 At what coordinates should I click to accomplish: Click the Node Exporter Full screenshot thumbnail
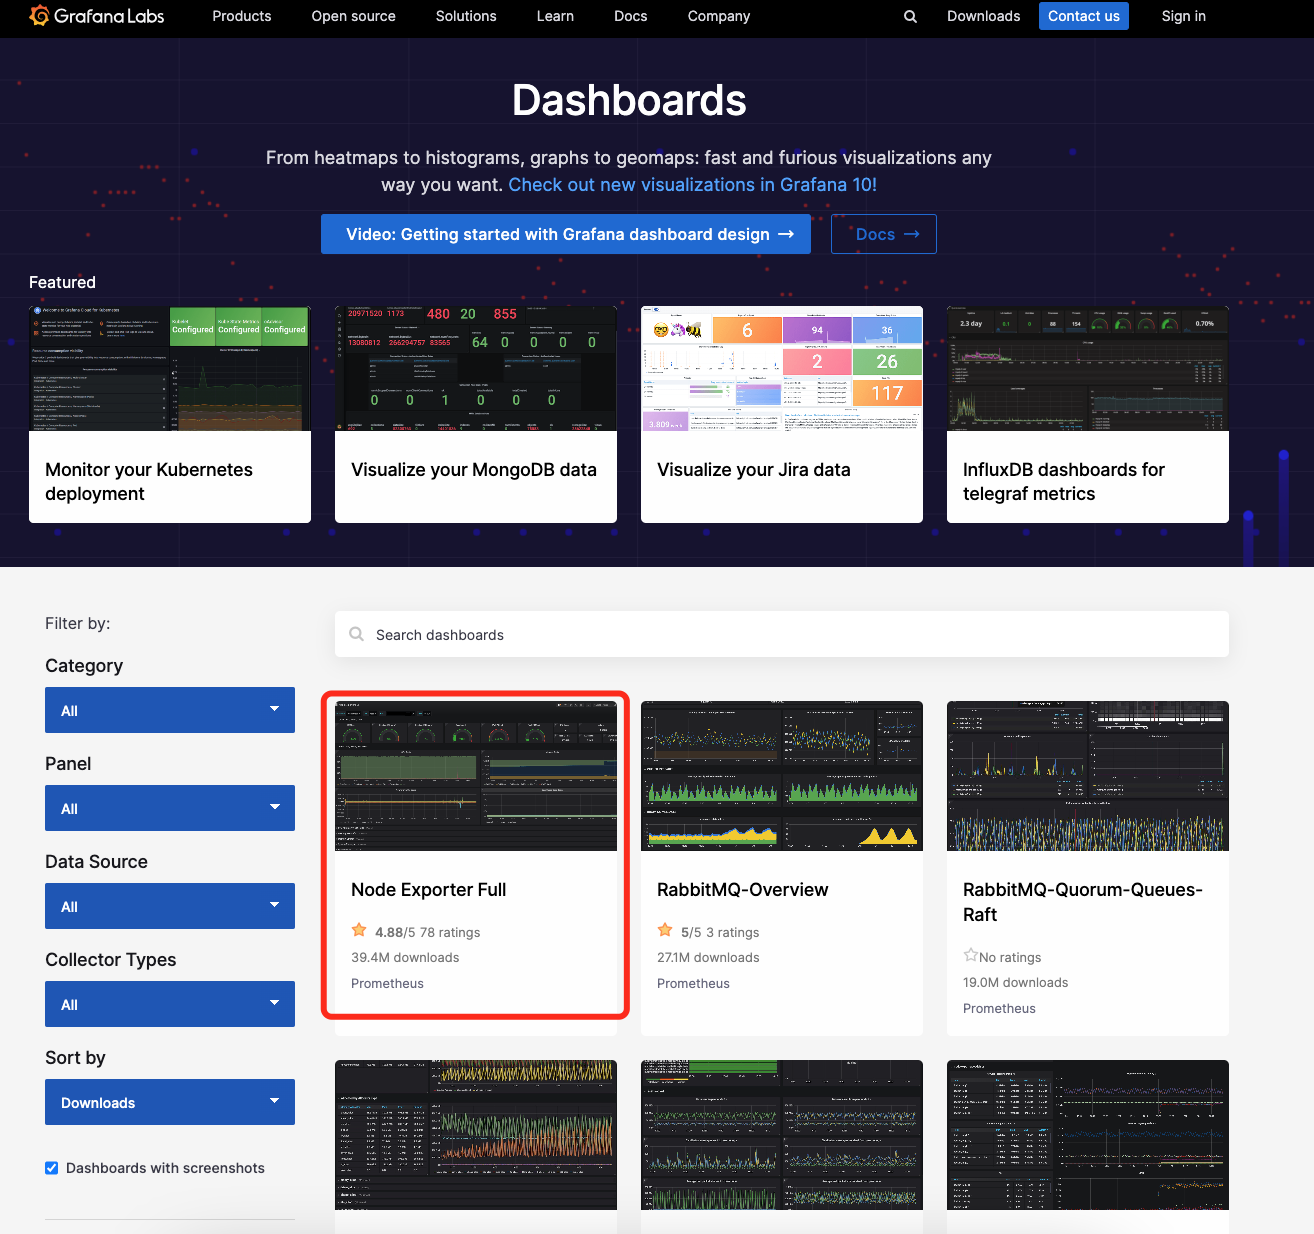tap(476, 776)
